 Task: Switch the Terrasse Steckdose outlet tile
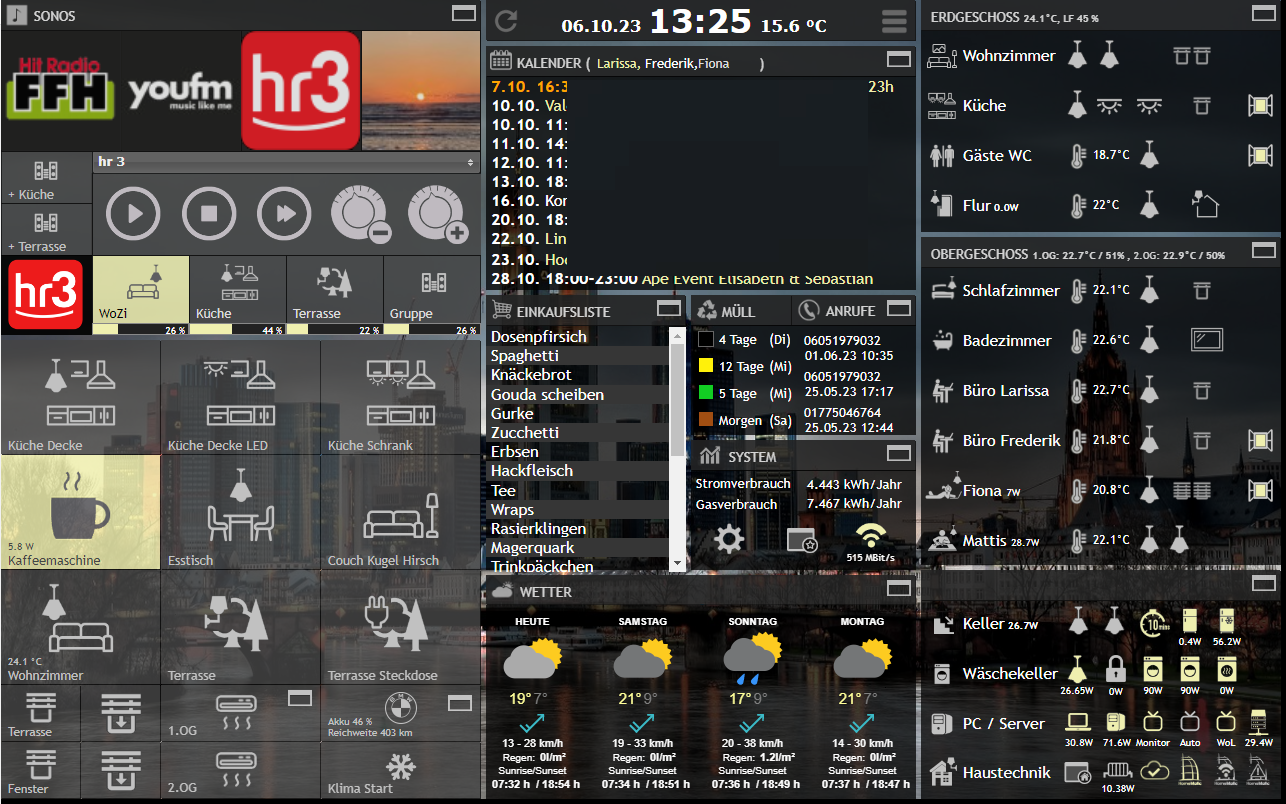pyautogui.click(x=400, y=626)
